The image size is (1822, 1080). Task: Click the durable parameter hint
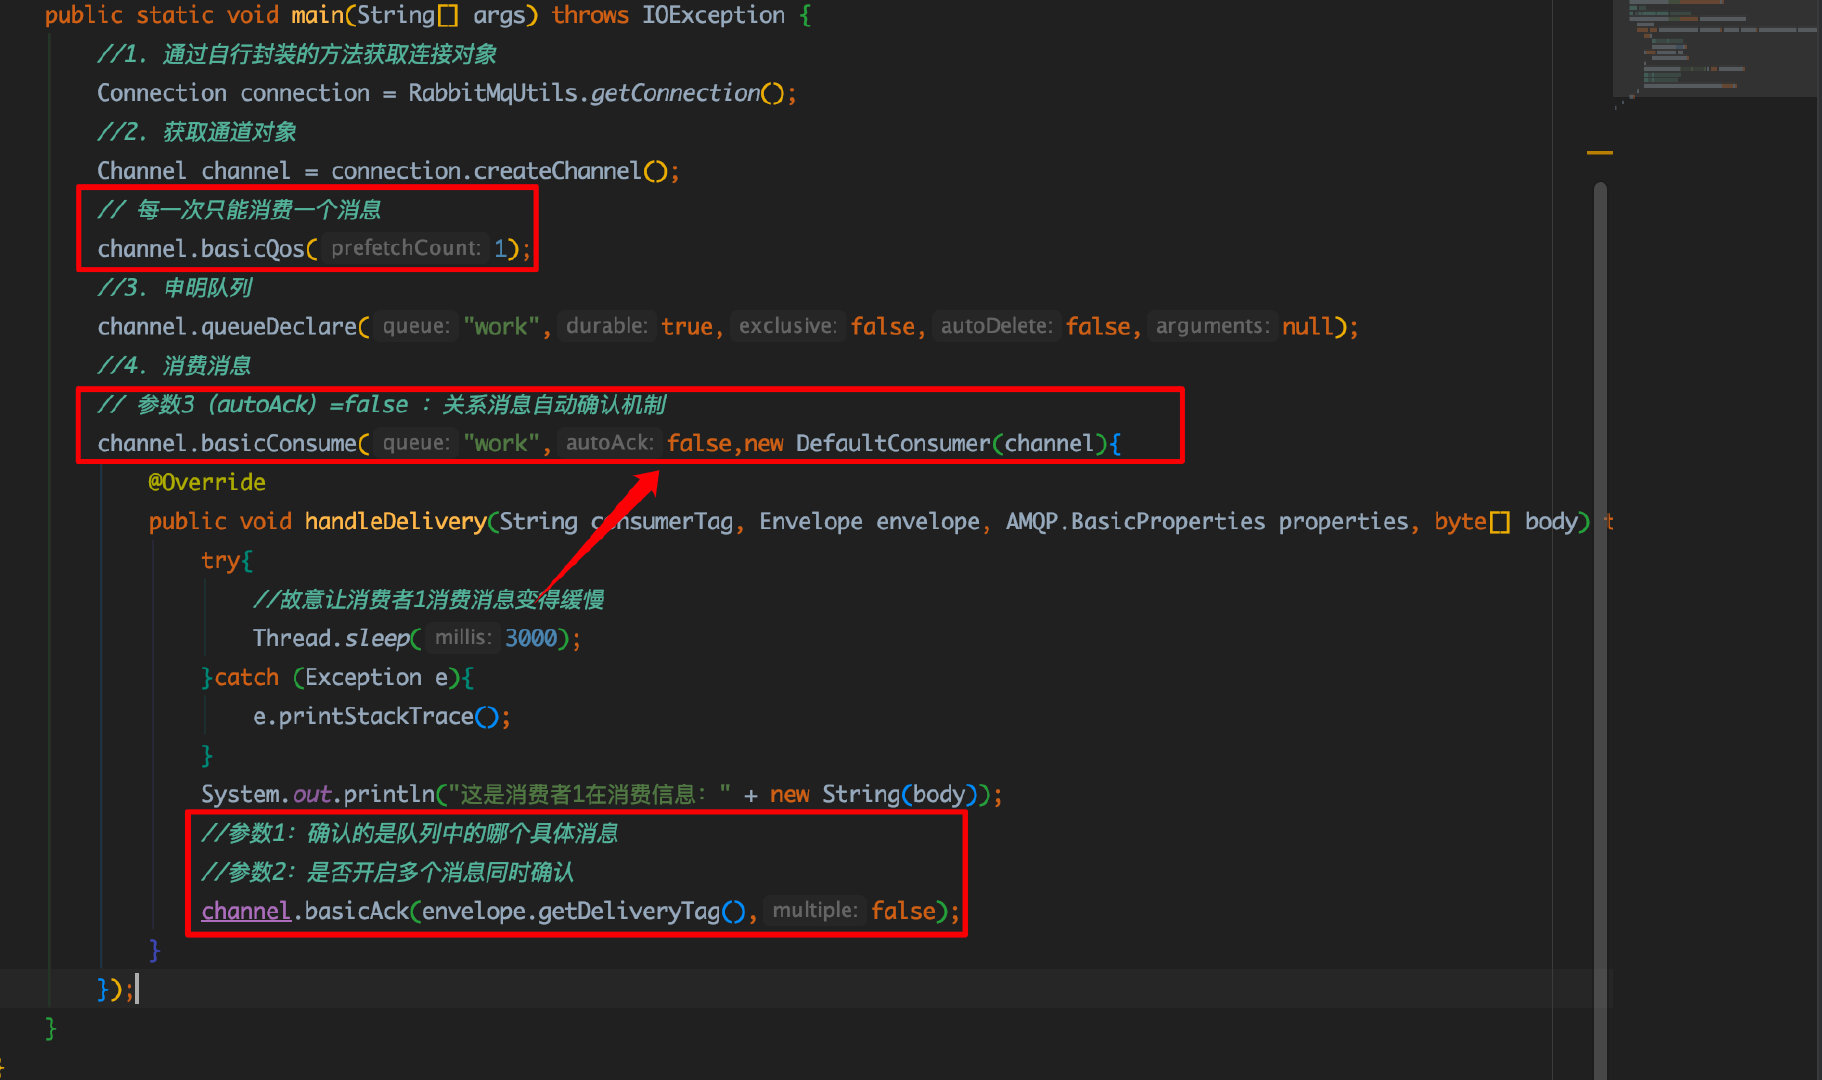click(606, 326)
